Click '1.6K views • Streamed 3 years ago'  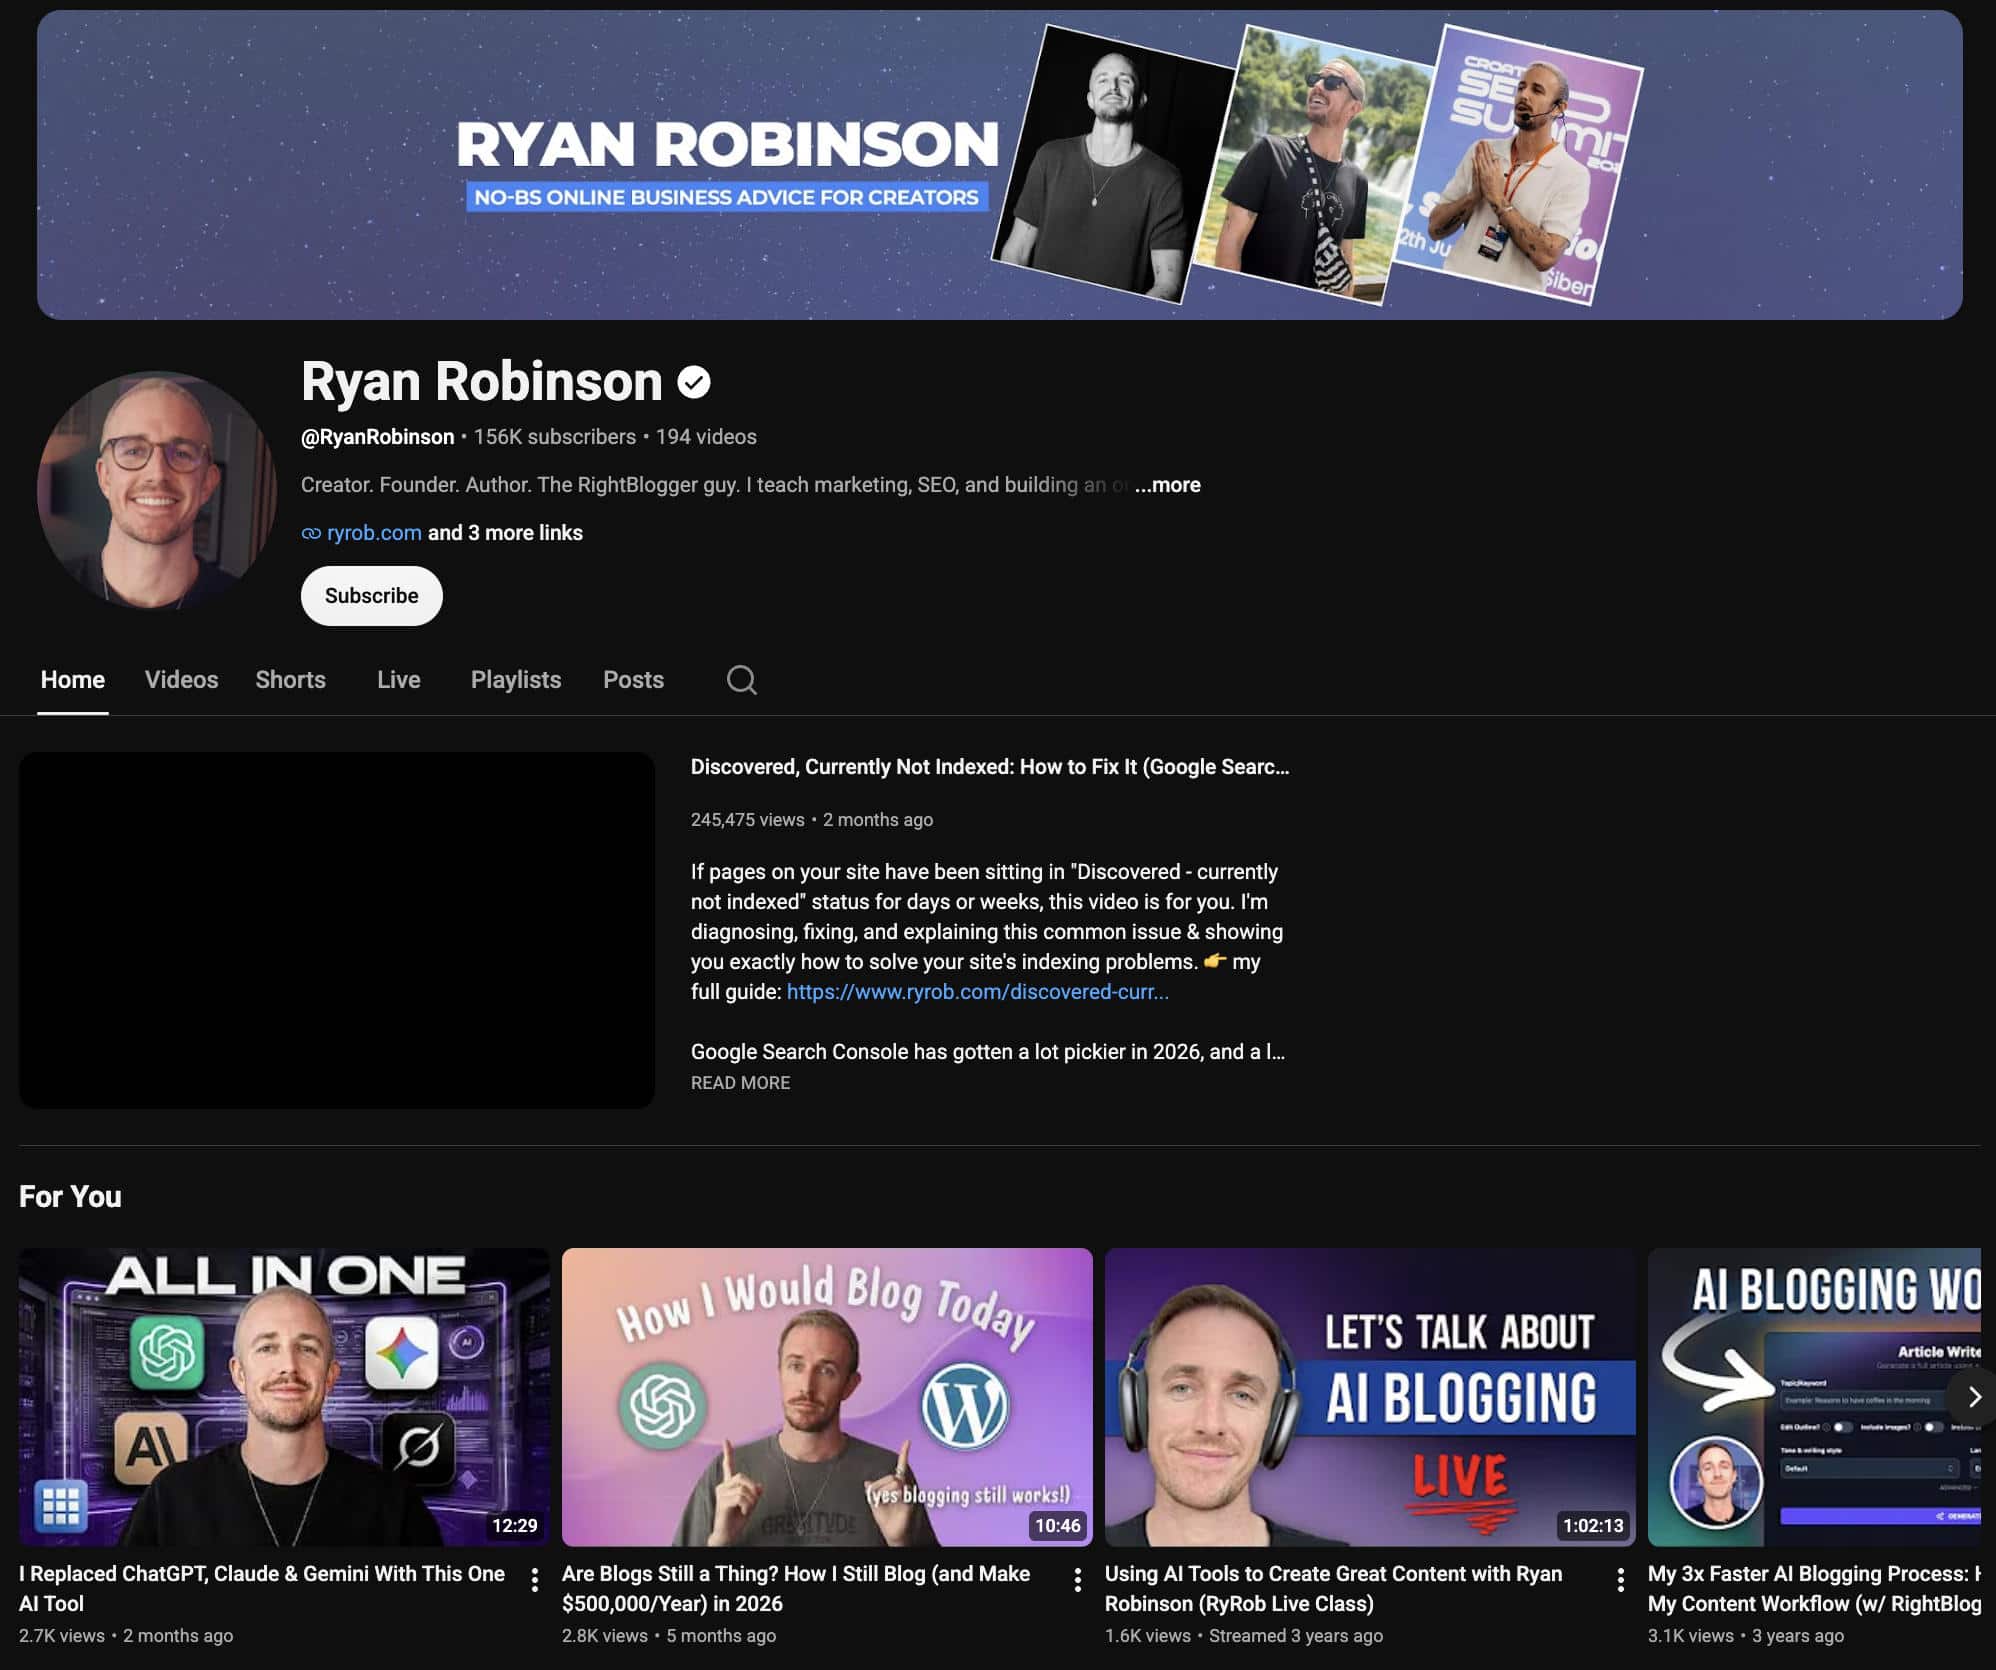point(1244,1636)
